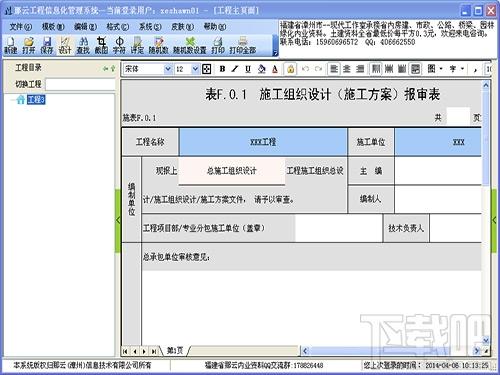The image size is (500, 375).
Task: Open the 皮肤 (Skin) menu
Action: (x=182, y=27)
